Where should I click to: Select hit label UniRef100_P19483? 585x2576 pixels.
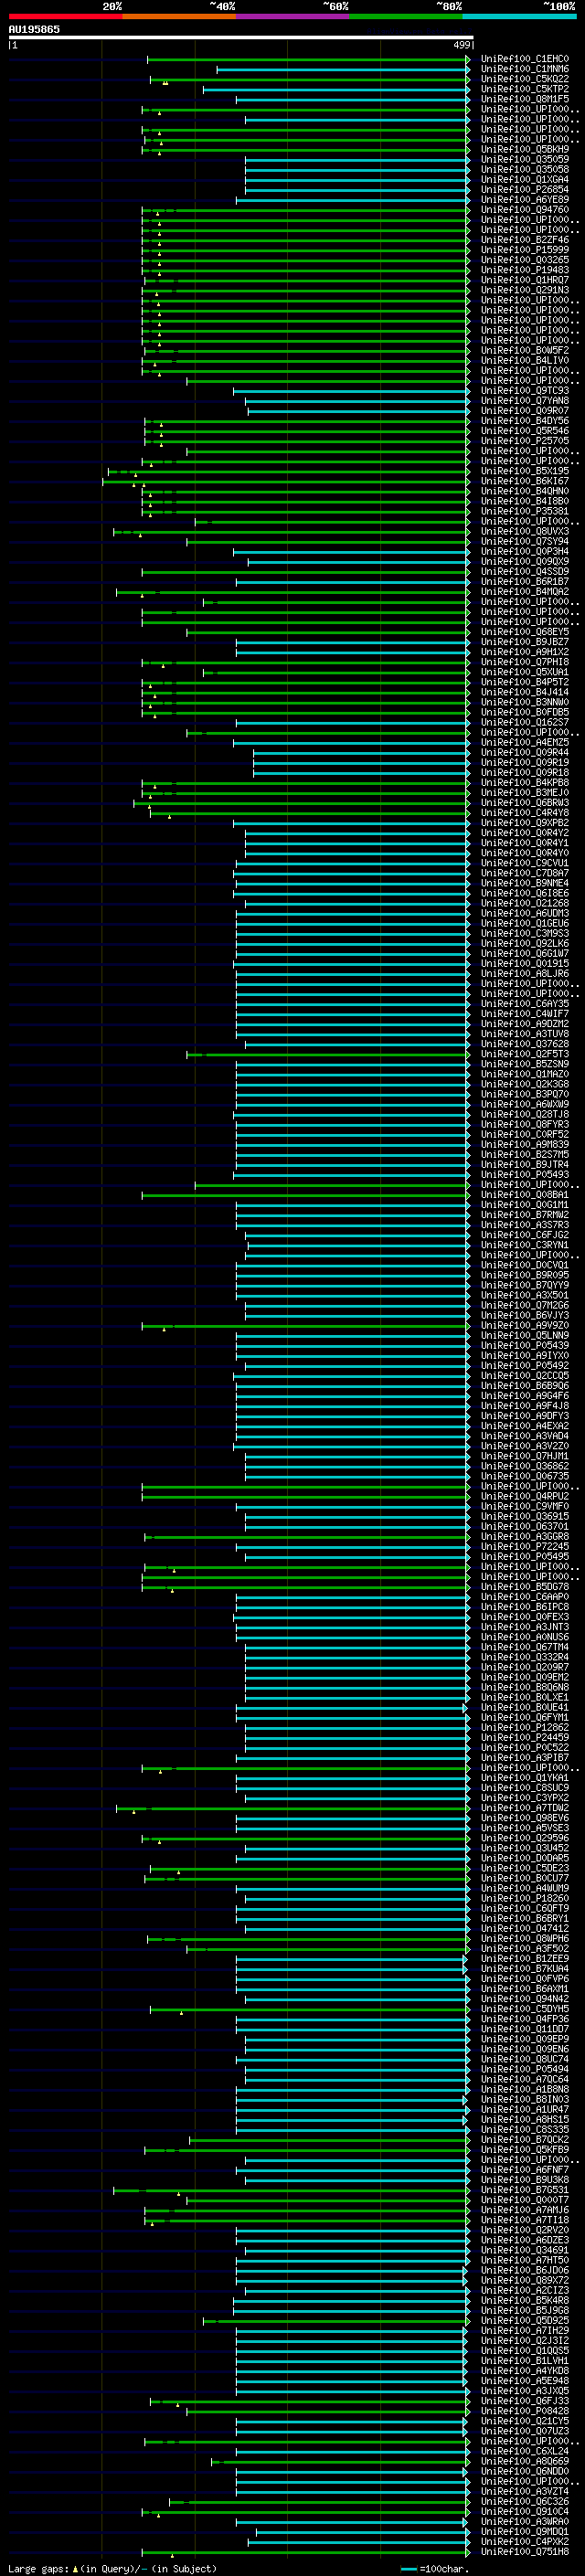(x=524, y=270)
